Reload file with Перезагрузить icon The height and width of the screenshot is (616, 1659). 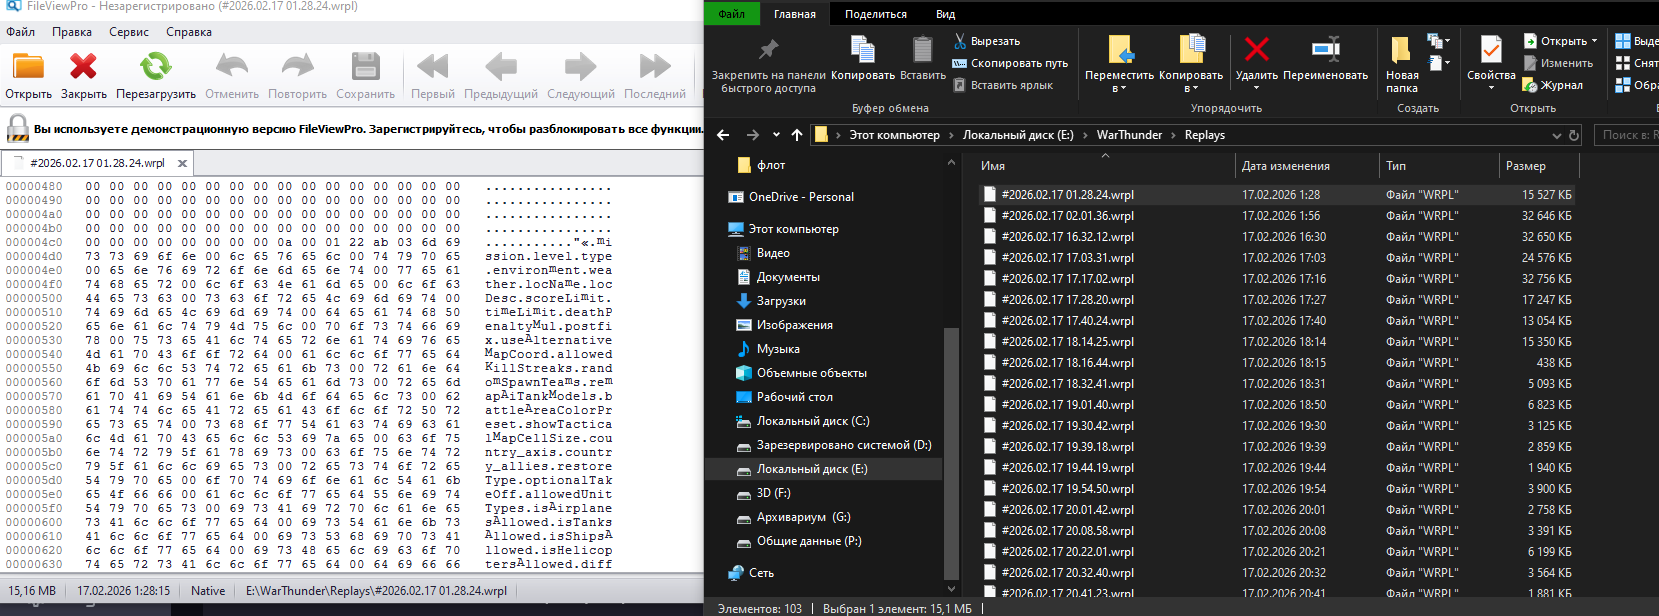(x=155, y=68)
